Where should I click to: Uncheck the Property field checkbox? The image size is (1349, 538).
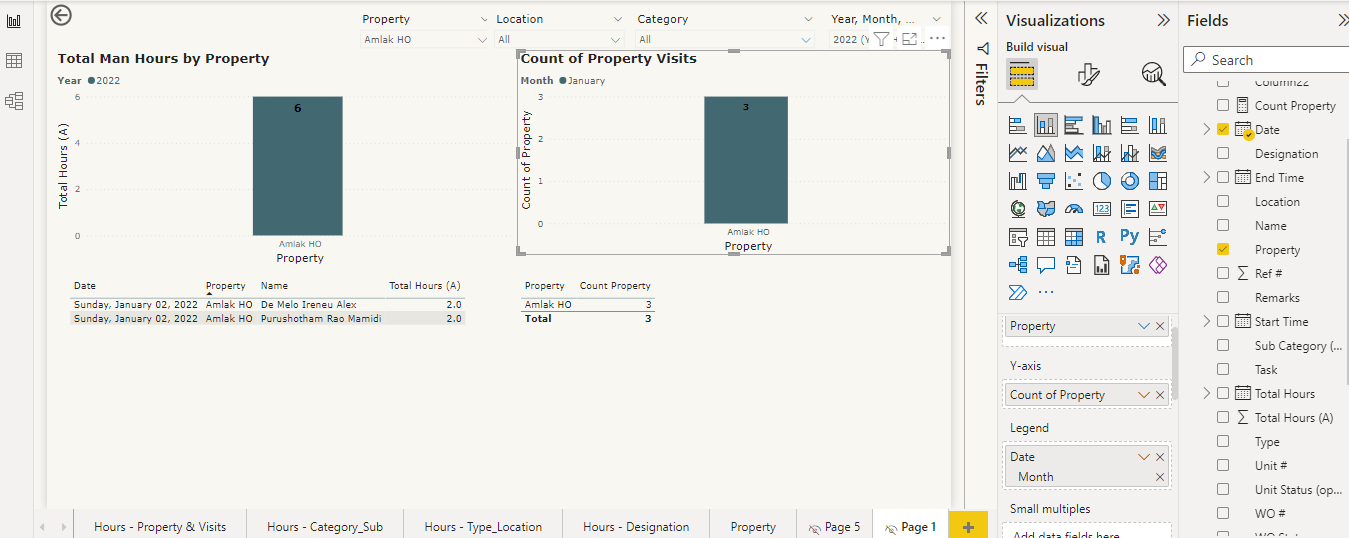[1223, 249]
